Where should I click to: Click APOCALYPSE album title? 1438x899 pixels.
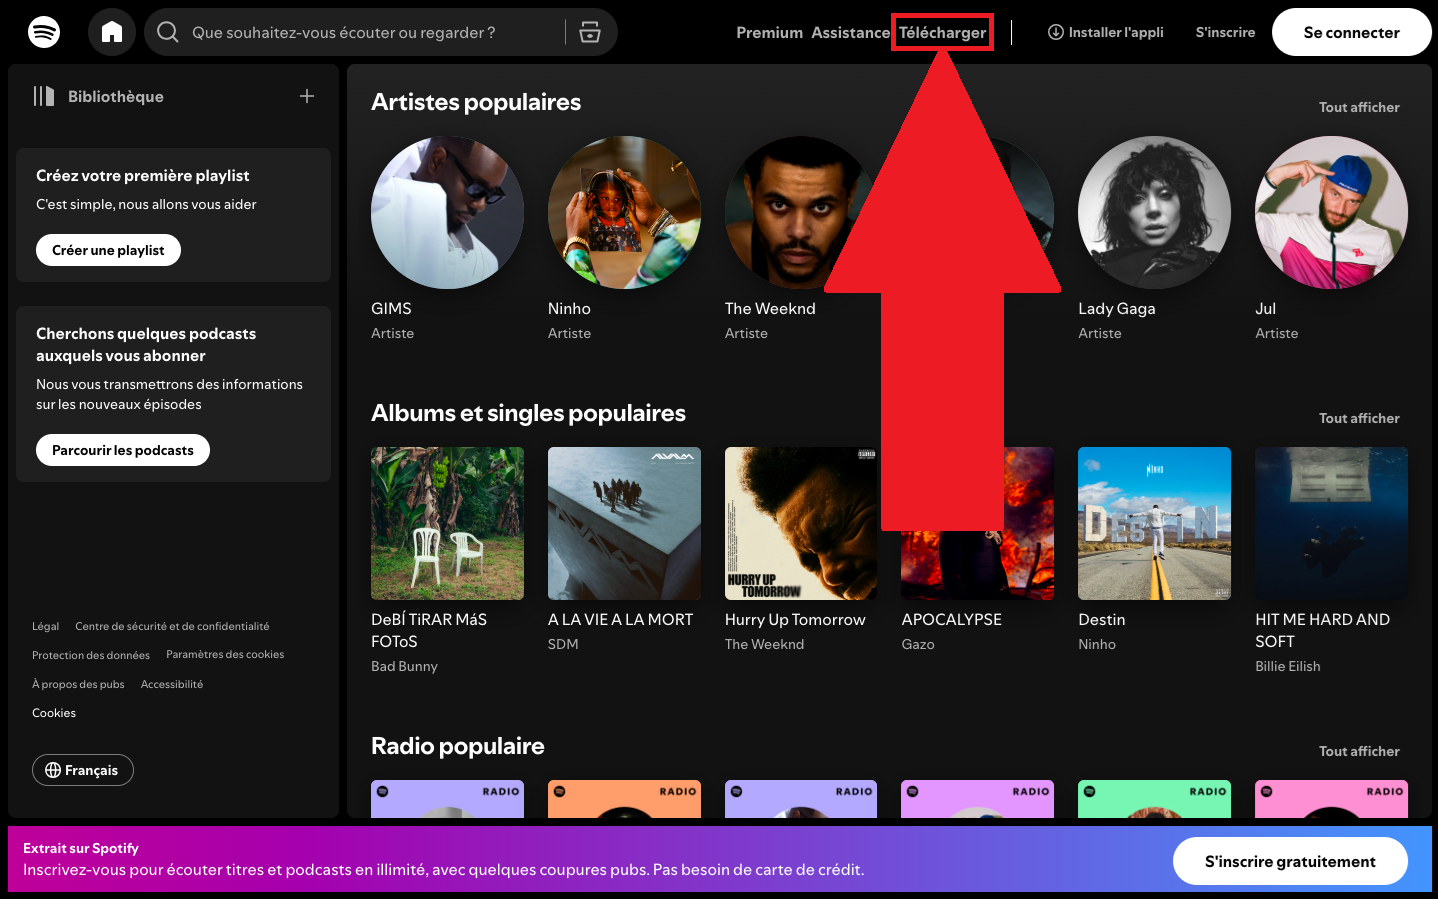point(951,620)
